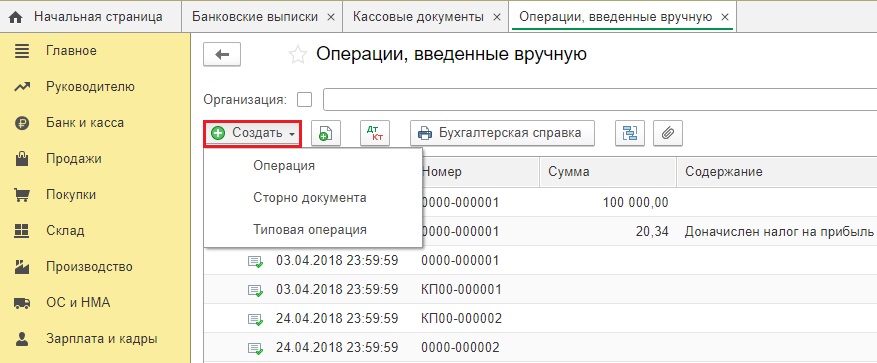Click document icon of row КП00-000001
This screenshot has height=363, width=877.
coord(256,290)
